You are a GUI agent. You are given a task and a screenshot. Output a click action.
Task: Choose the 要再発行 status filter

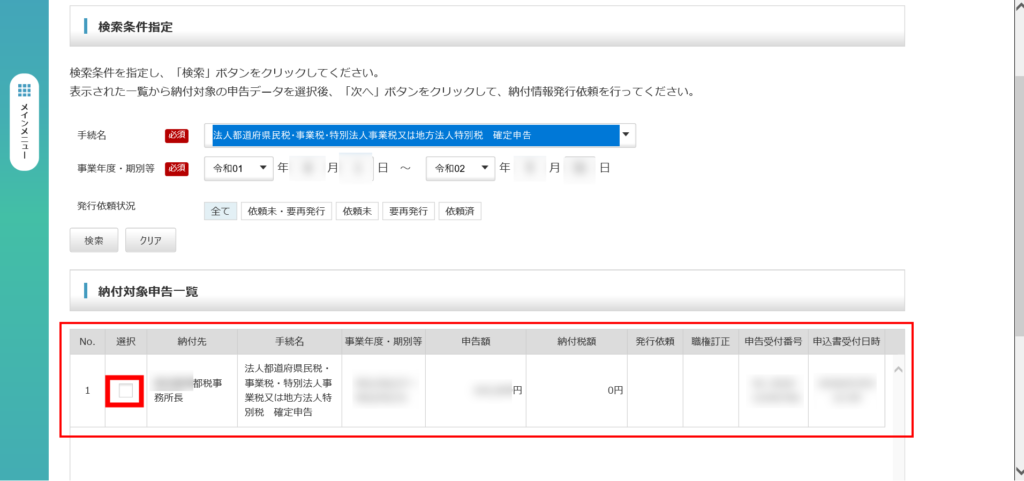click(409, 211)
